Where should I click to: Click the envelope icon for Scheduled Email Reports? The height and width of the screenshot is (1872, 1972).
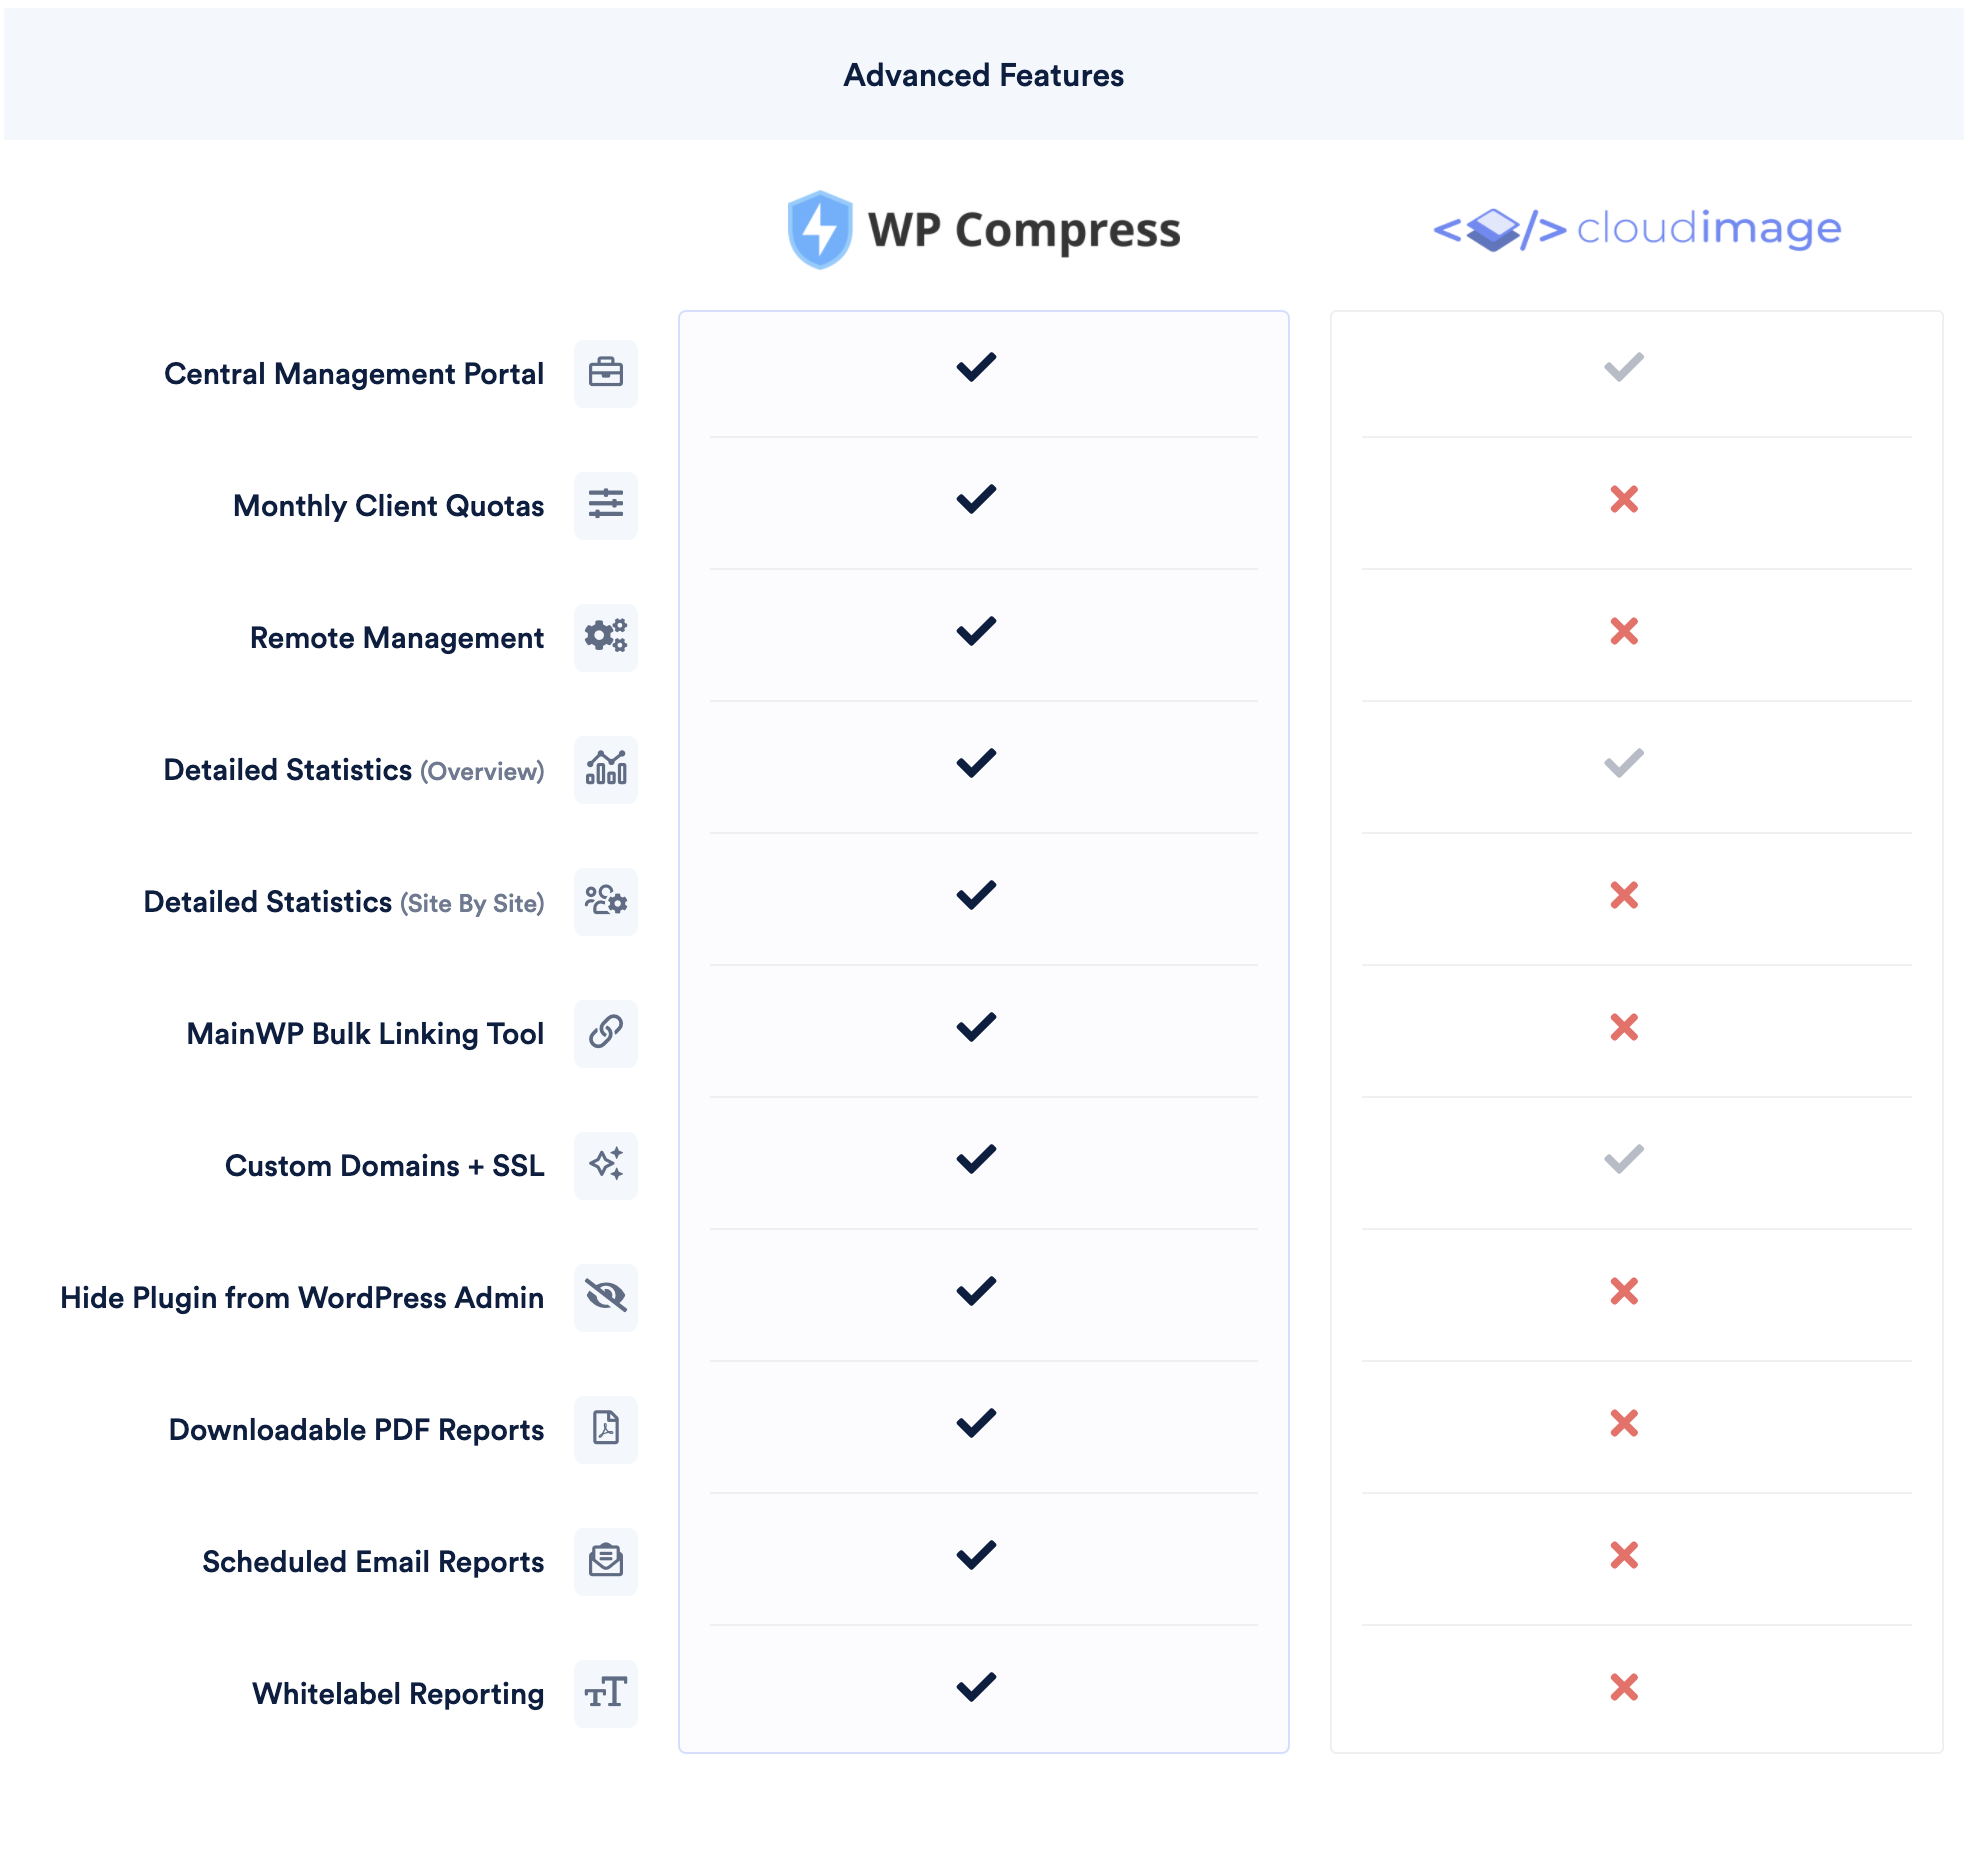[605, 1561]
